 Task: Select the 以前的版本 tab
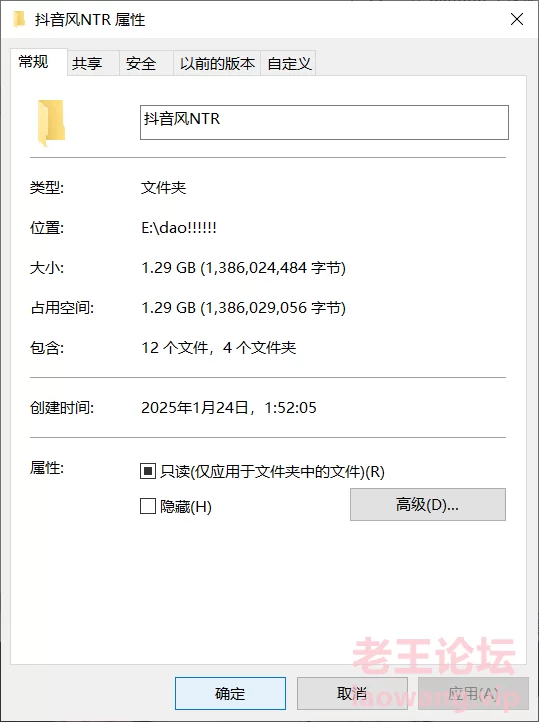tap(217, 63)
